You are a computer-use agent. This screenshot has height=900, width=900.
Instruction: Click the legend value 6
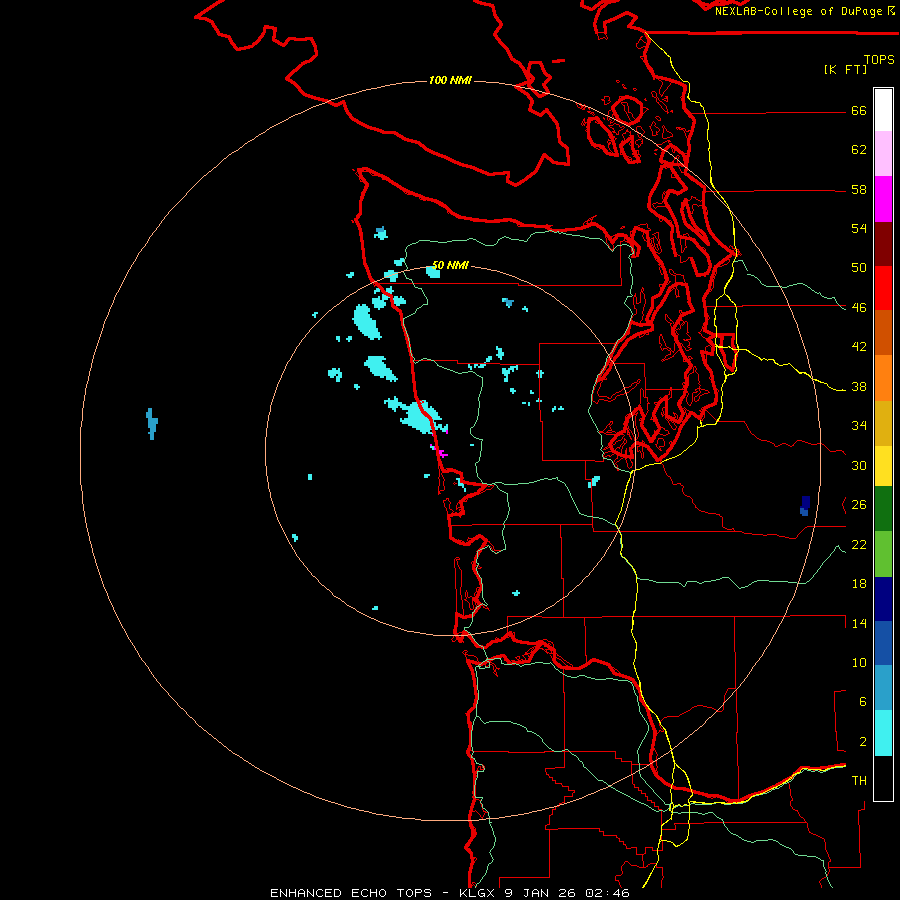863,702
